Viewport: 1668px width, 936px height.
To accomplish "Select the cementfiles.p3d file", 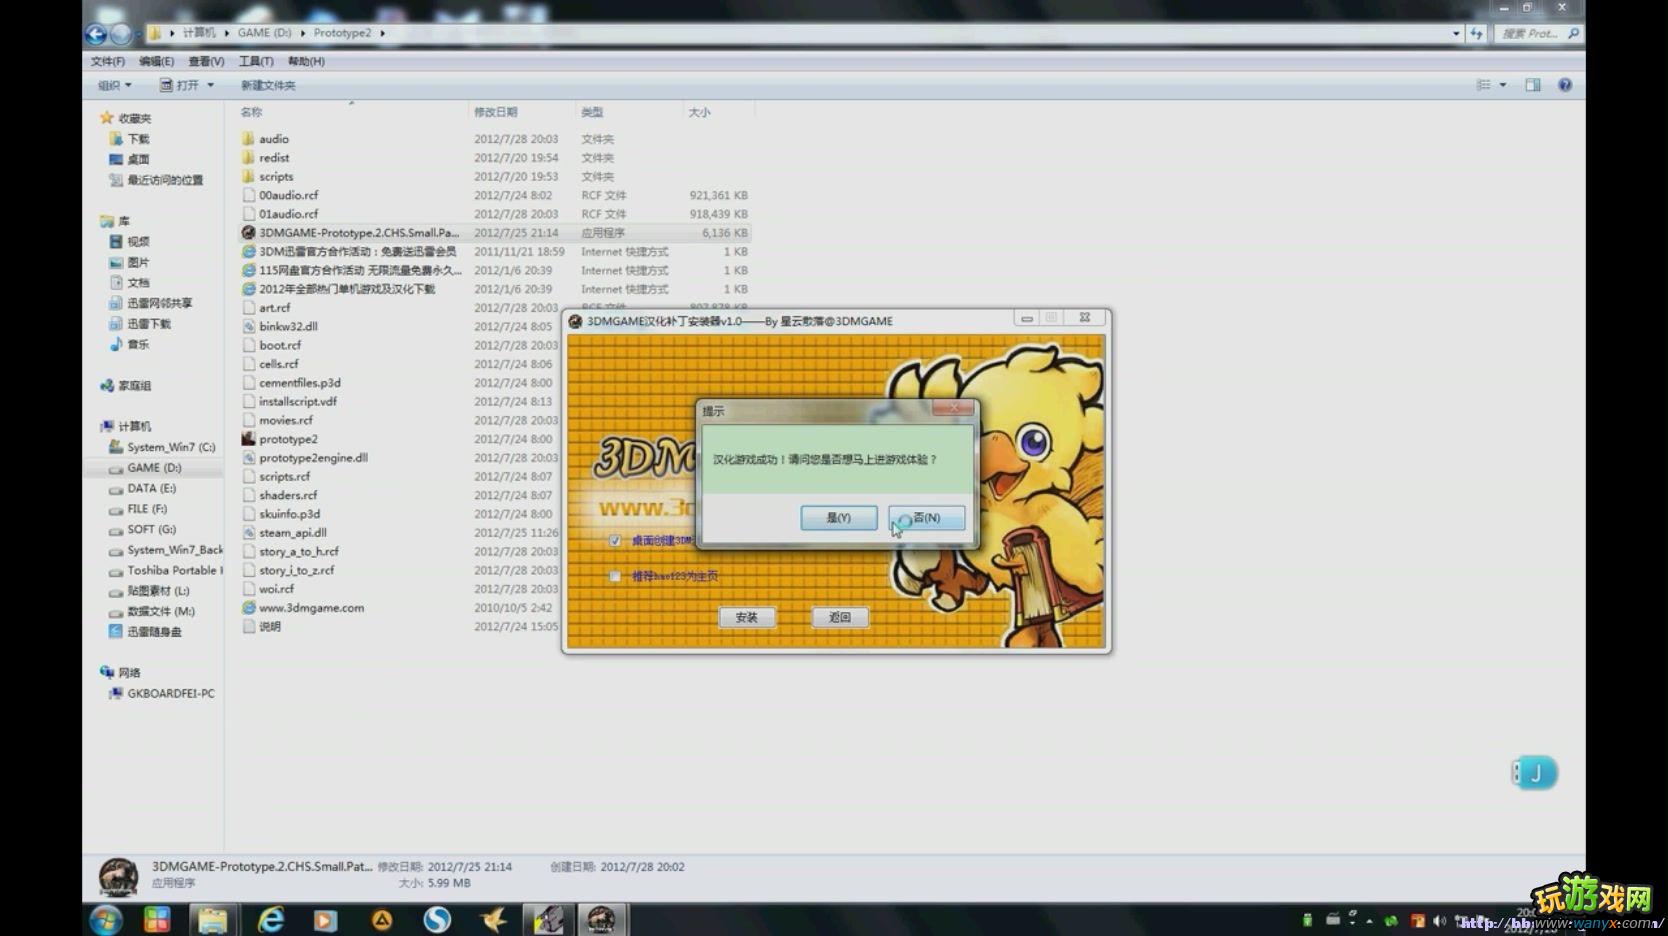I will tap(300, 383).
